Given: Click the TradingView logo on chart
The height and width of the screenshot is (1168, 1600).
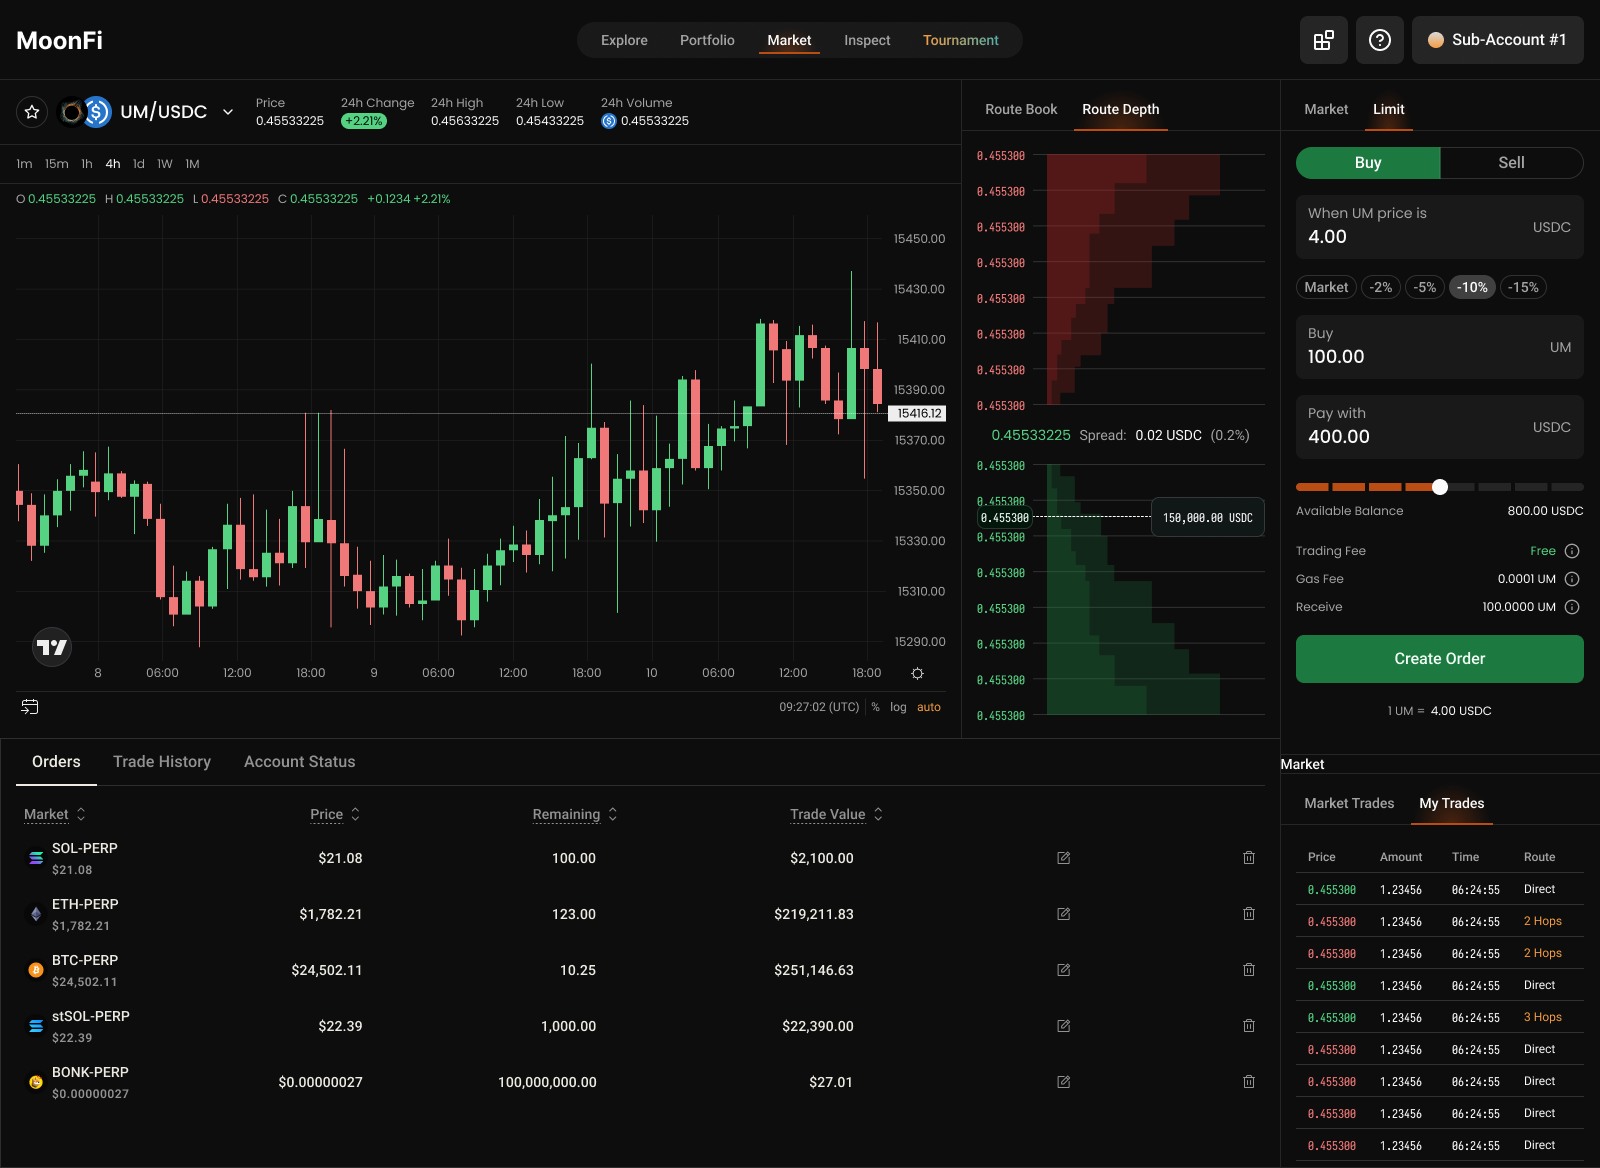Looking at the screenshot, I should [52, 647].
